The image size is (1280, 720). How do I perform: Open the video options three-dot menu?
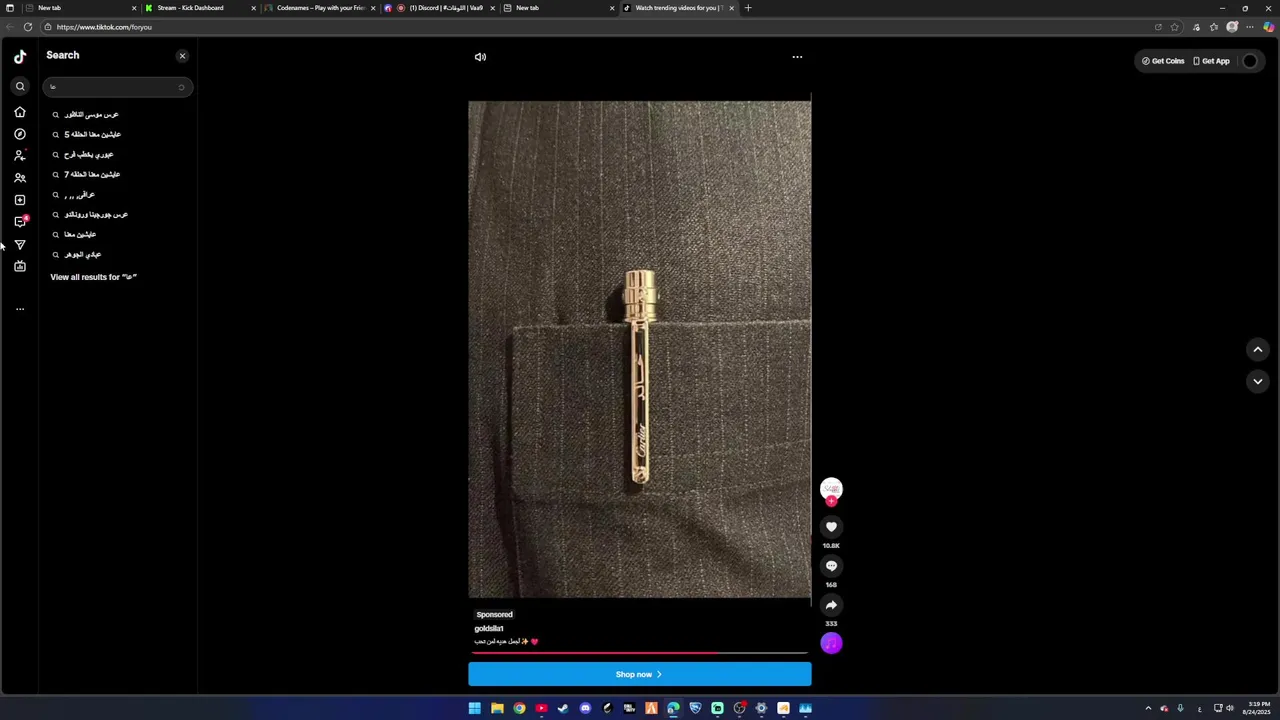(x=797, y=57)
